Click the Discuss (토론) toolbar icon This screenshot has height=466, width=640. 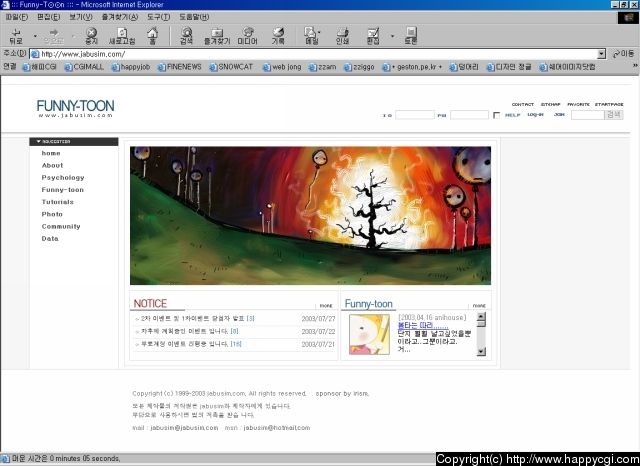411,36
